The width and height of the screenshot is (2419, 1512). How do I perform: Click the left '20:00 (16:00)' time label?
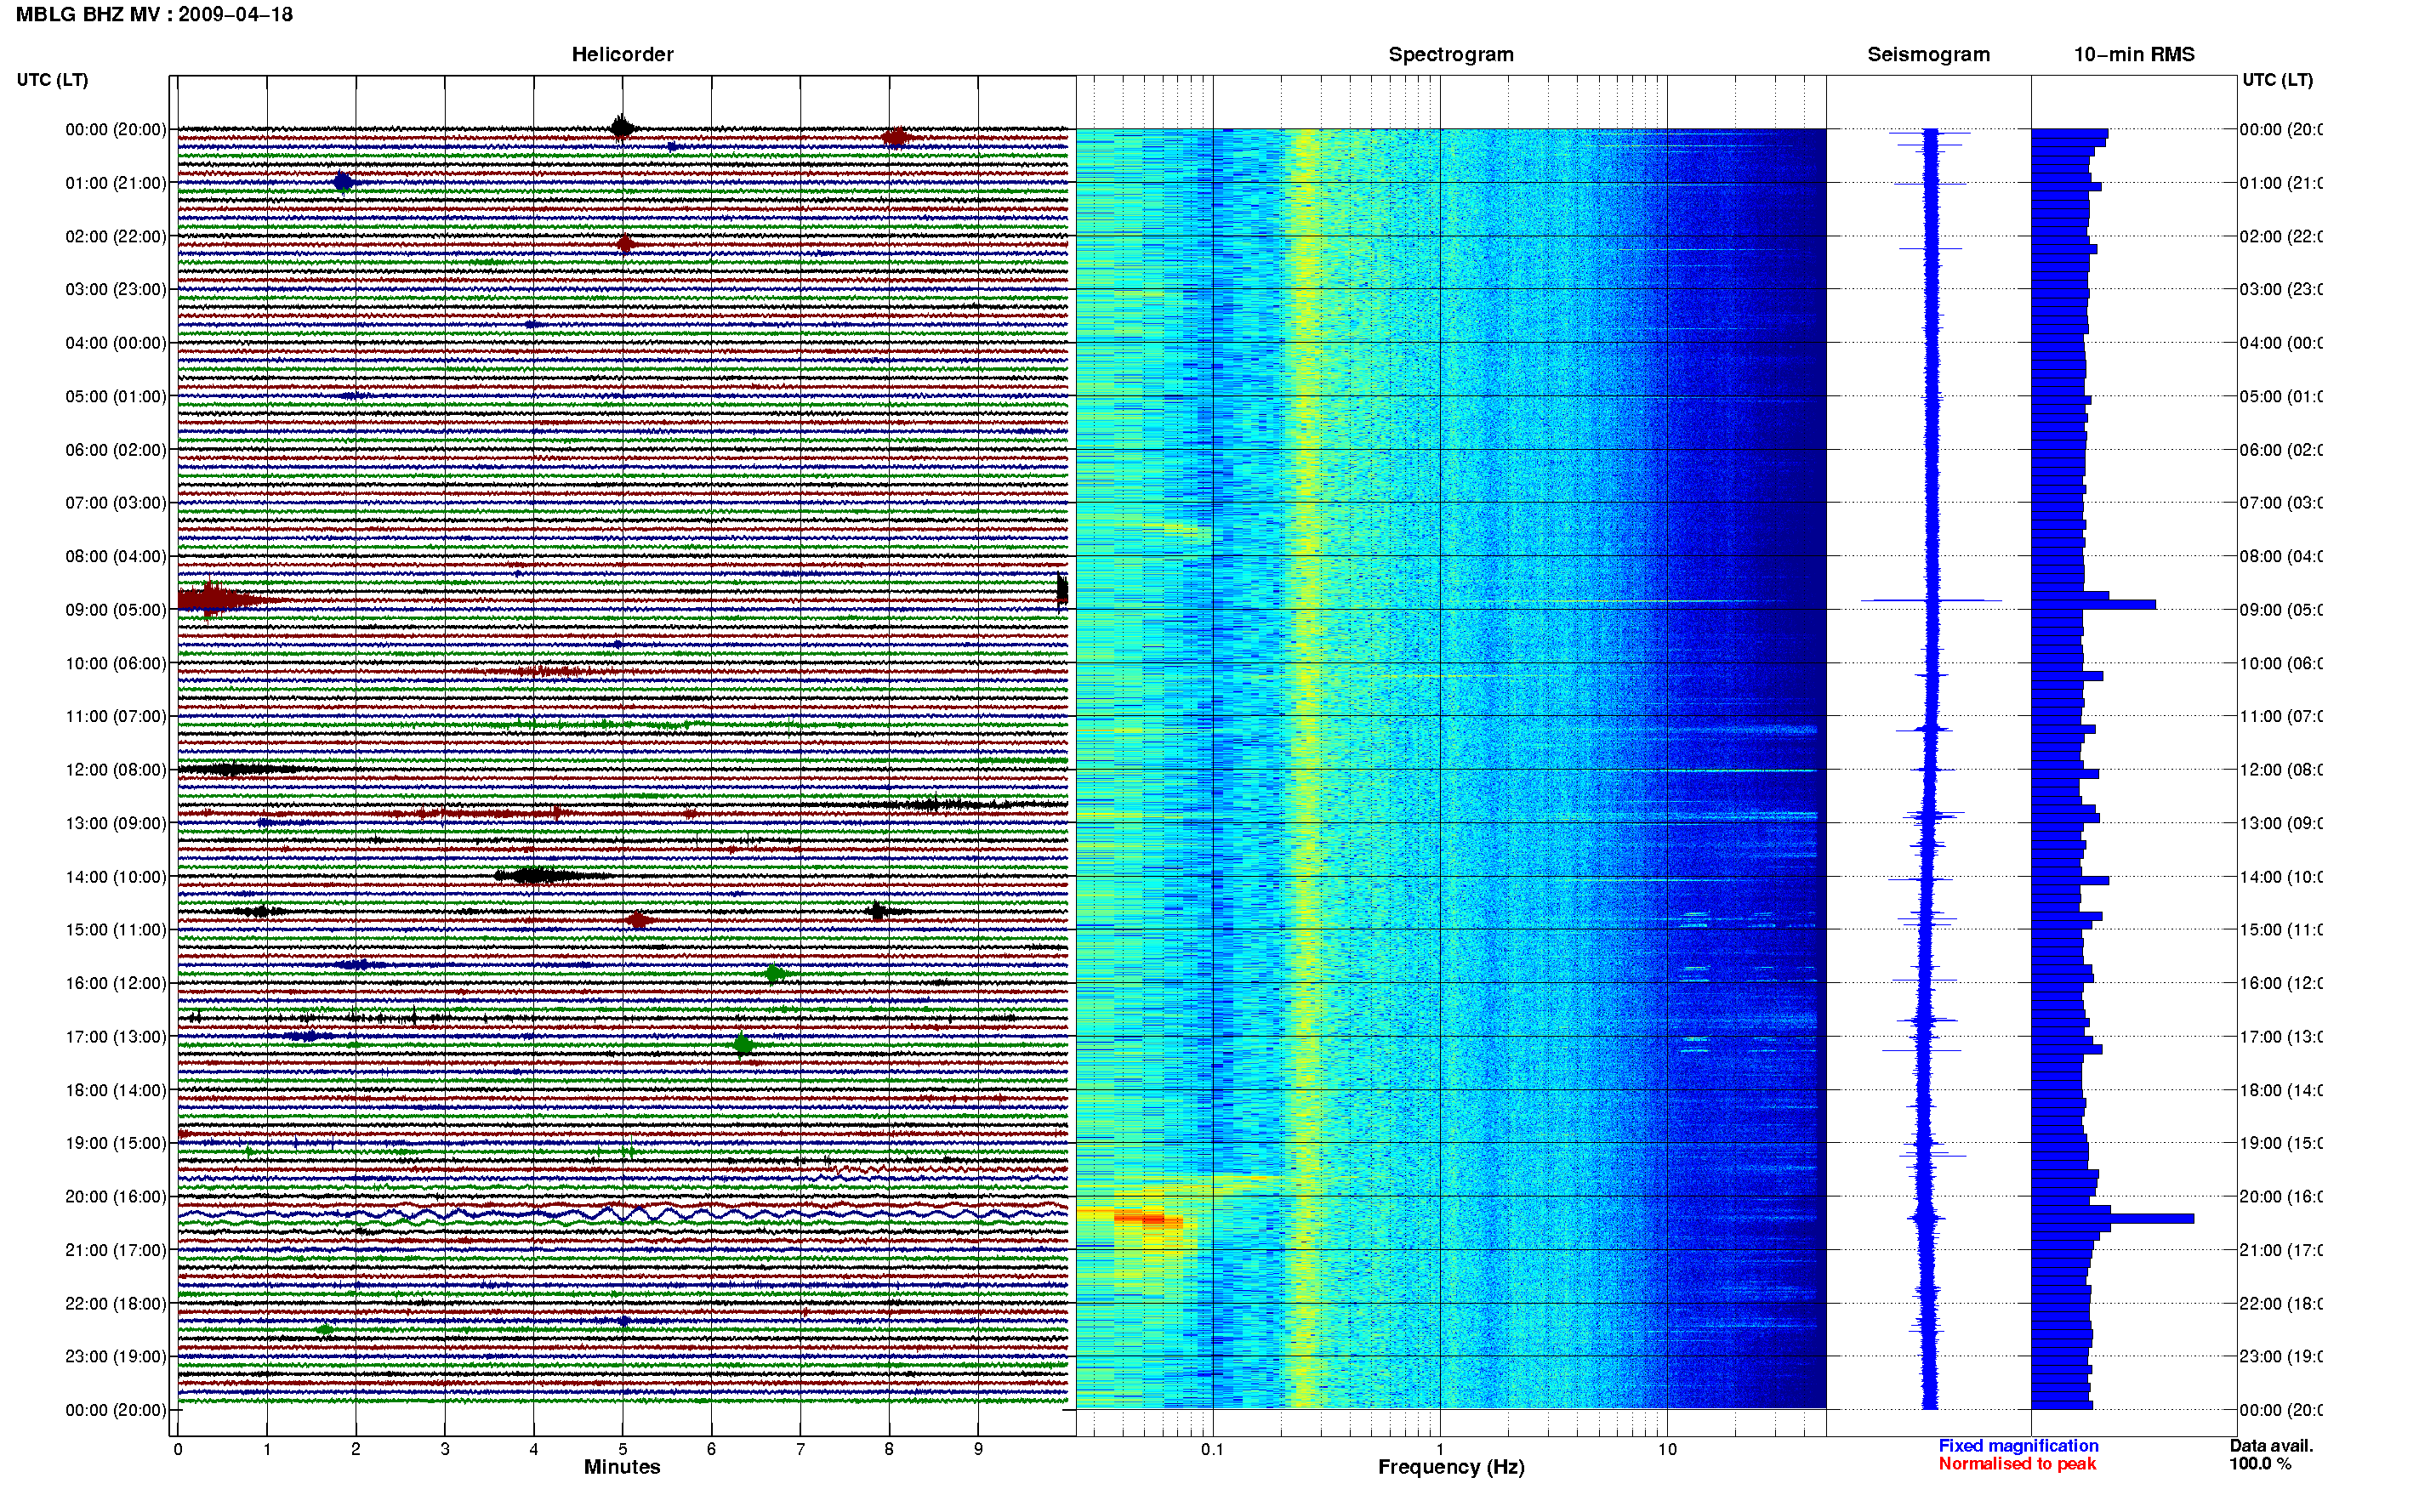pyautogui.click(x=116, y=1196)
